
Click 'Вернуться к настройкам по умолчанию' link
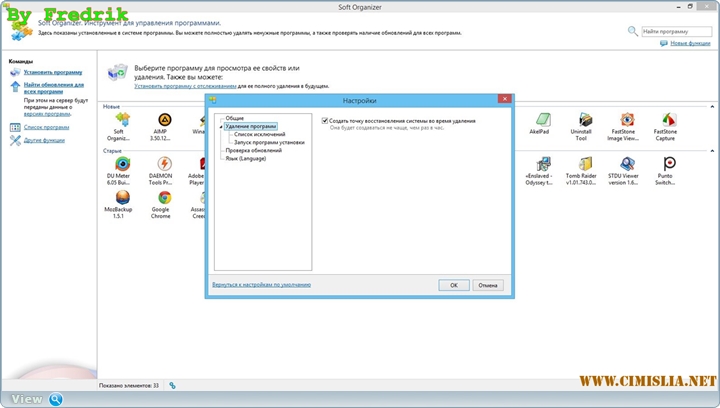261,285
